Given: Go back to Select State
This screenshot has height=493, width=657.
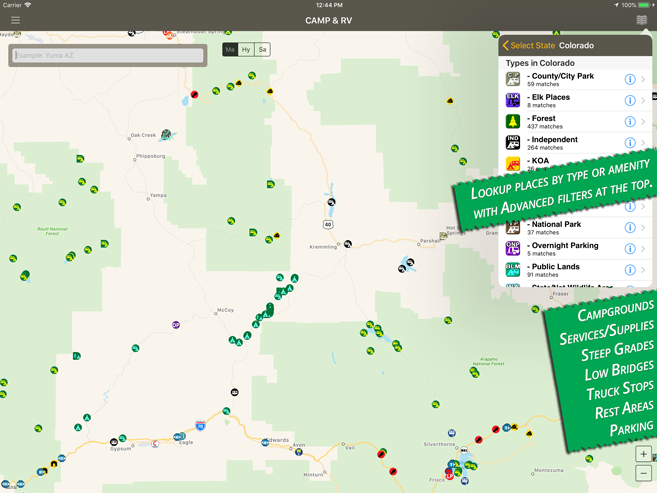Looking at the screenshot, I should (x=528, y=45).
